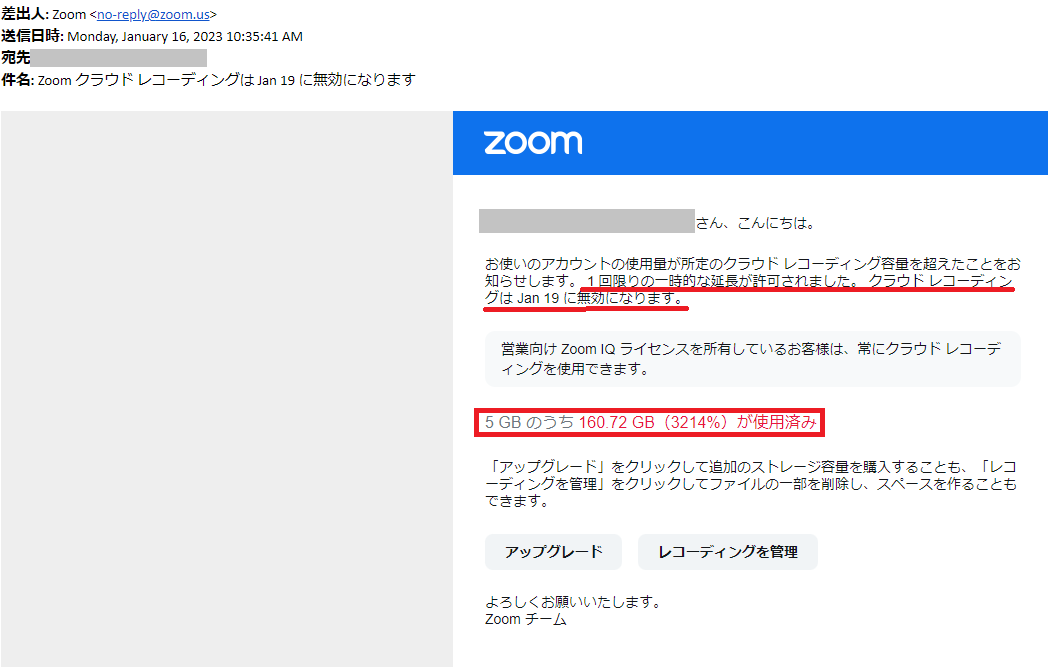Screen dimensions: 1048x667
Task: Click the underlined Jan 19 expiration sentence
Action: pyautogui.click(x=749, y=289)
